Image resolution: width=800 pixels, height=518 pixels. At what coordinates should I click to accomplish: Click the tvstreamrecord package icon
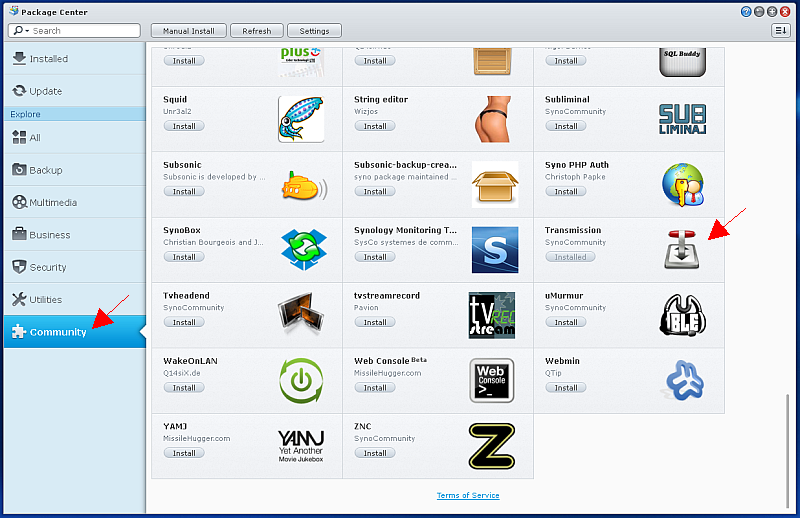coord(492,315)
